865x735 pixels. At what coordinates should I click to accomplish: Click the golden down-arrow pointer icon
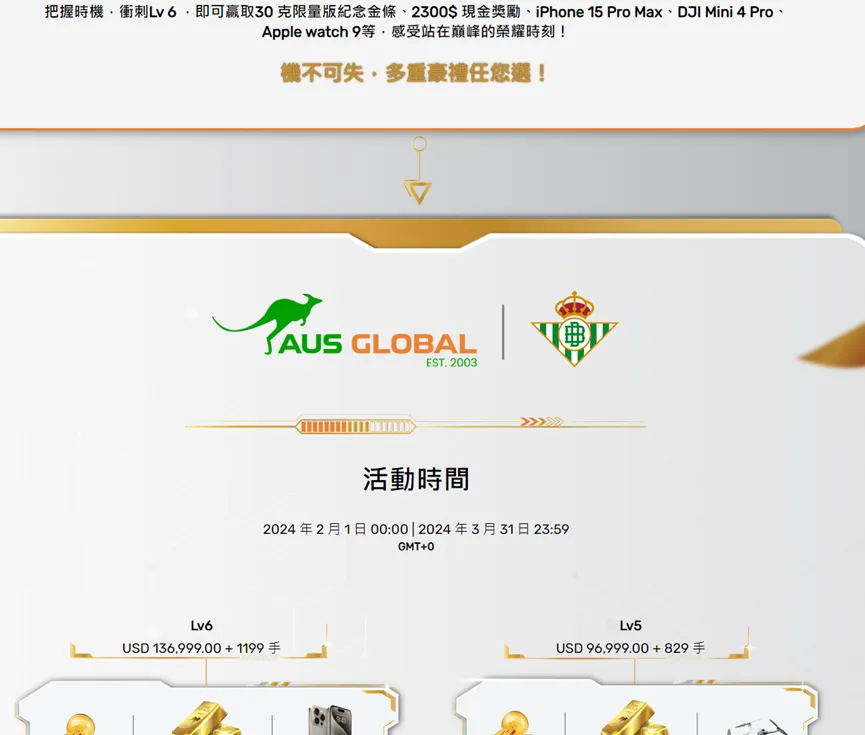point(418,171)
